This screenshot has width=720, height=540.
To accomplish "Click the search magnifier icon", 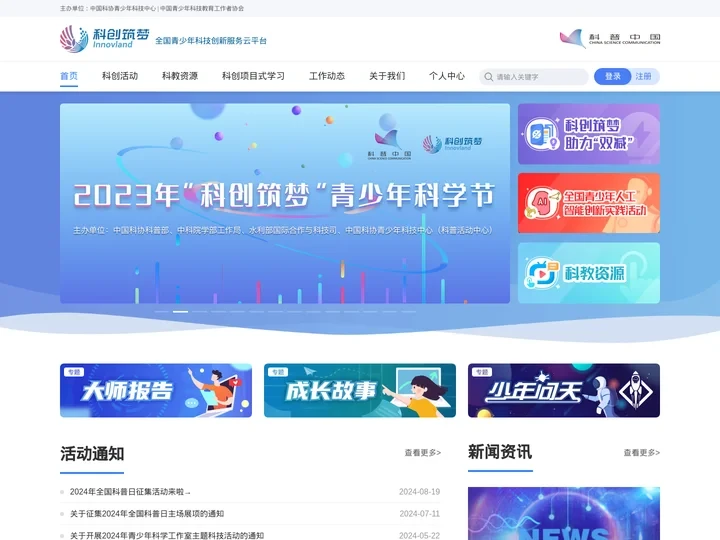I will click(489, 77).
